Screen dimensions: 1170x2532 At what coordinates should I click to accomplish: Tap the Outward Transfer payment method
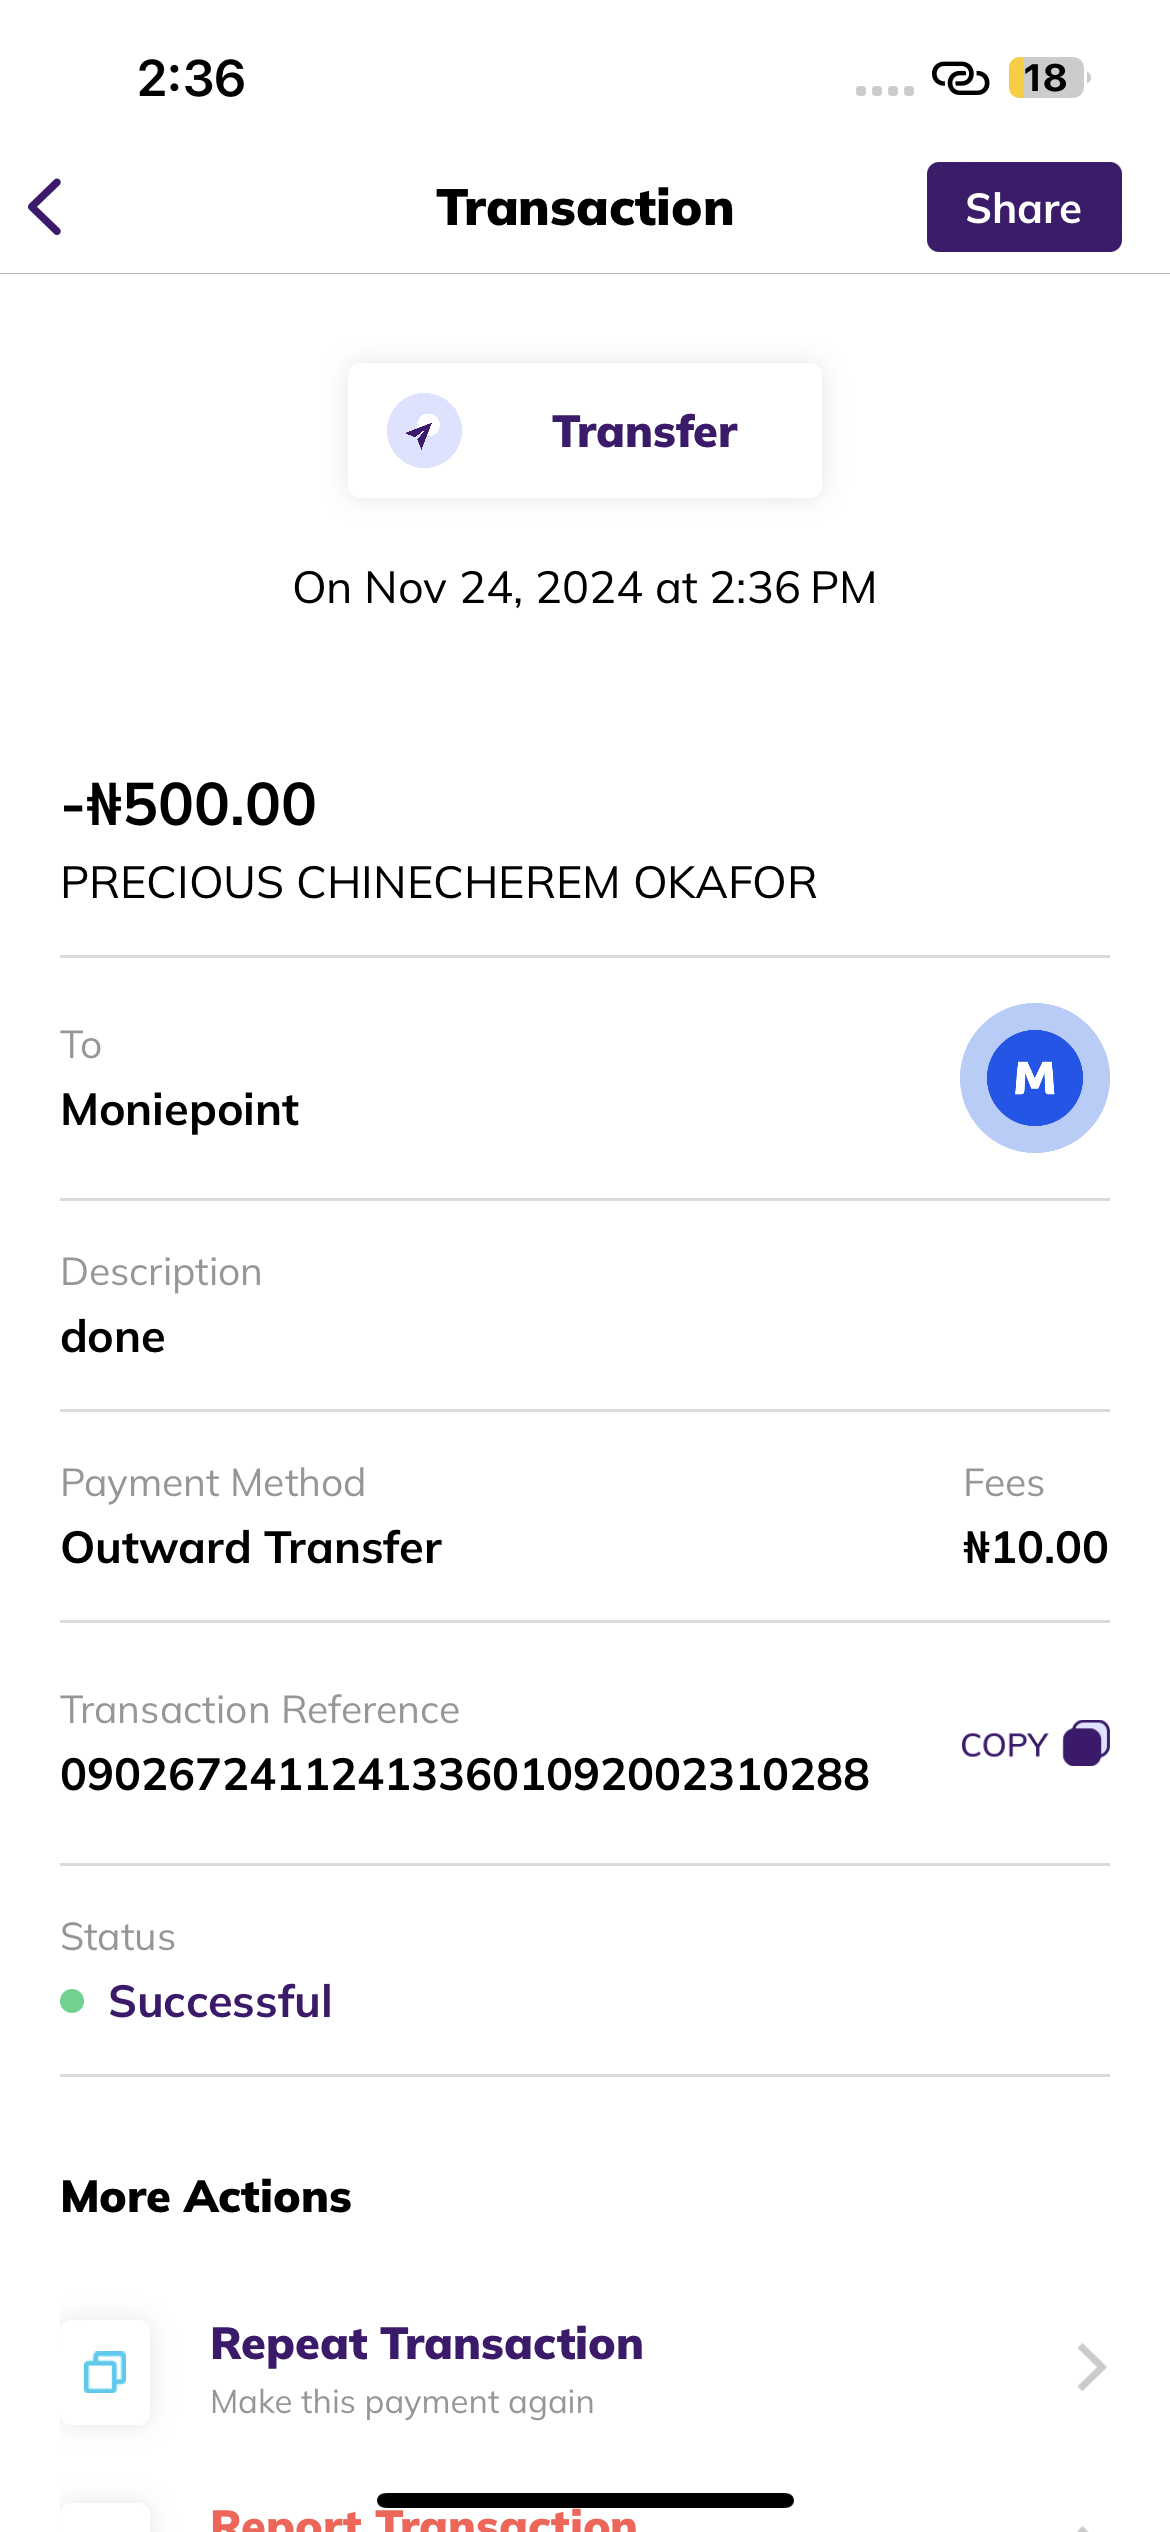click(251, 1547)
